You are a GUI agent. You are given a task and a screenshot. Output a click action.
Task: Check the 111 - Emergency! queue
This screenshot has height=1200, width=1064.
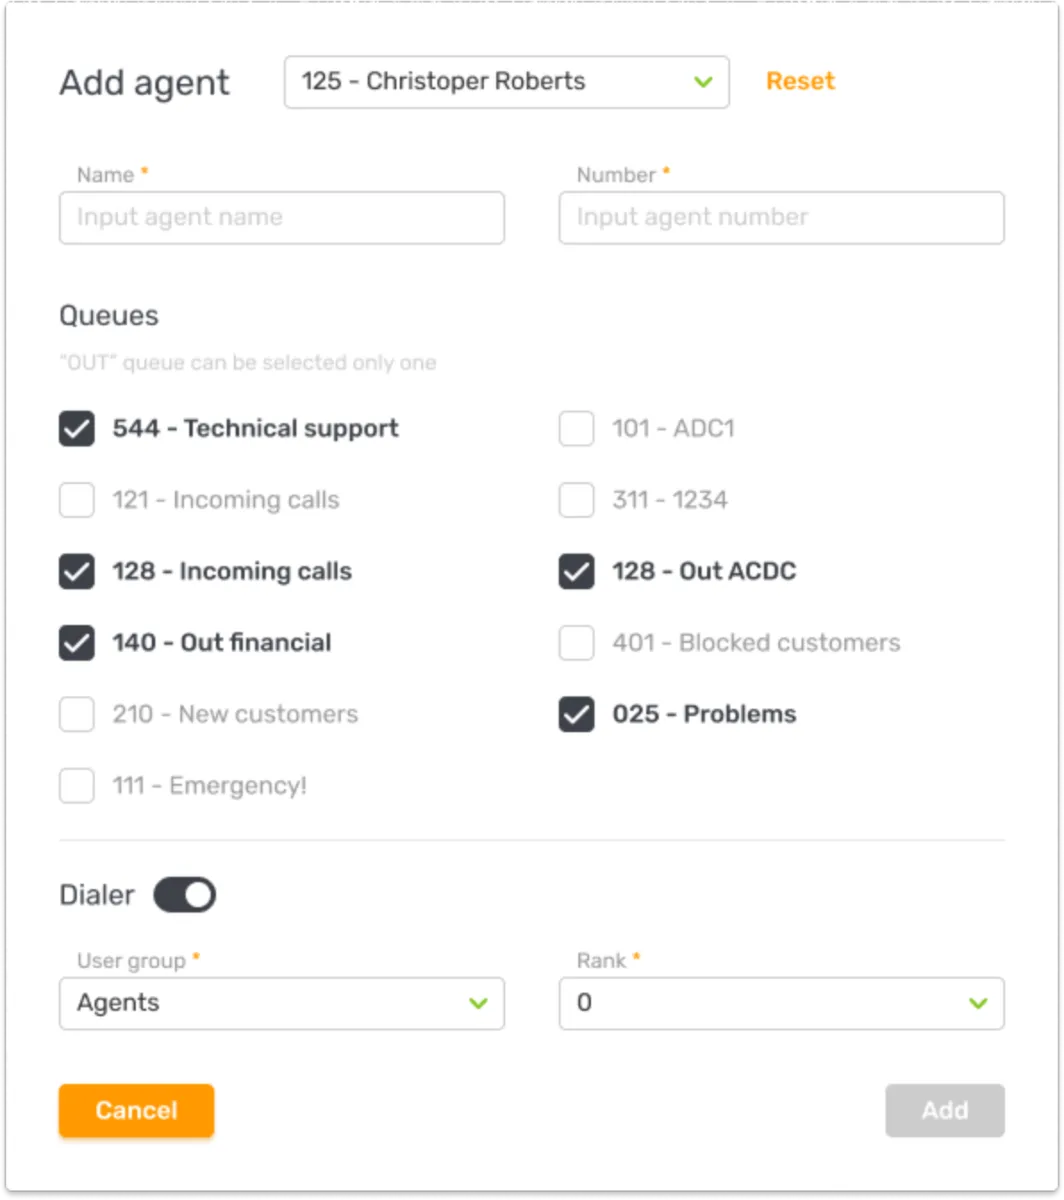(77, 786)
